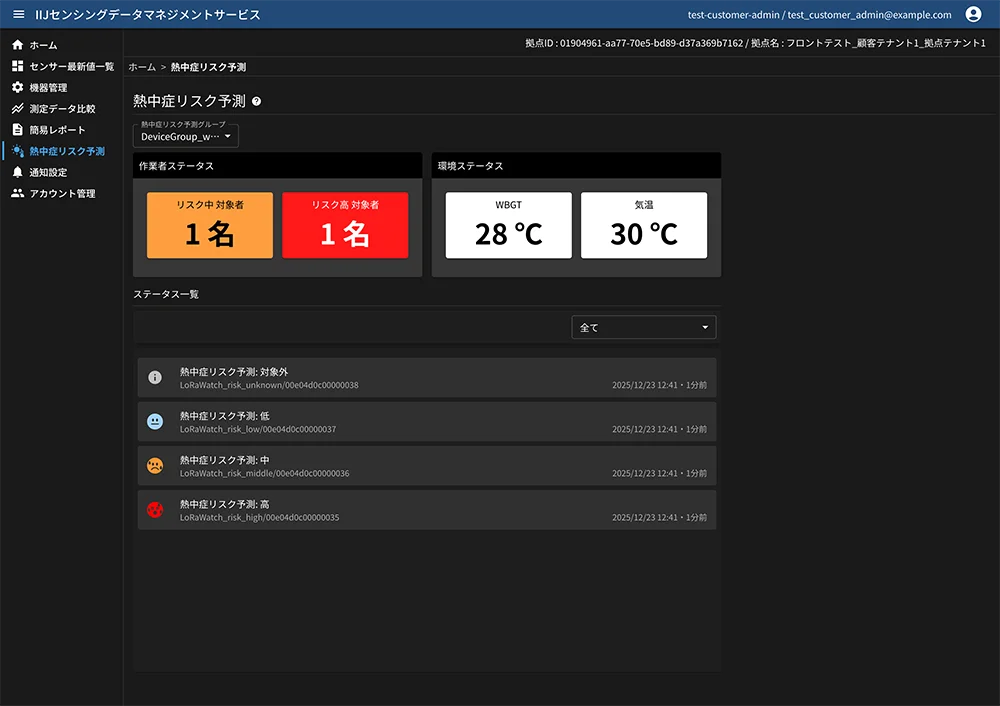Open the 熱中症リスク予測グループ DeviceGroup dropdown
Screen dimensions: 1000x706
point(185,135)
